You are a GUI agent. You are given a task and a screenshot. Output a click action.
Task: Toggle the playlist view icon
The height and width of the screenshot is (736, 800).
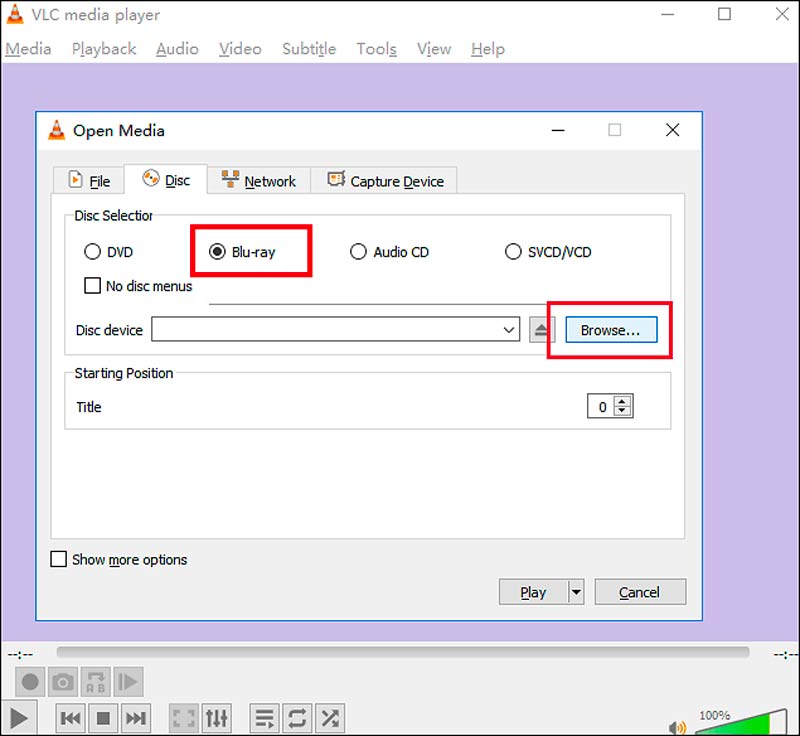click(x=264, y=717)
